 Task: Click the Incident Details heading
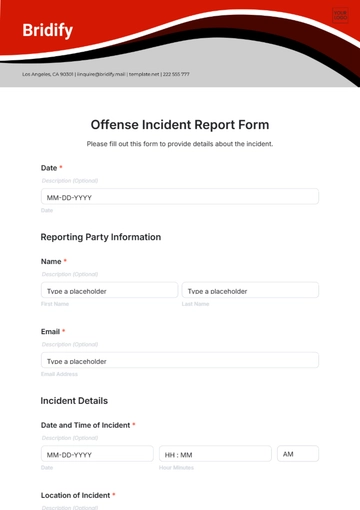[x=74, y=401]
